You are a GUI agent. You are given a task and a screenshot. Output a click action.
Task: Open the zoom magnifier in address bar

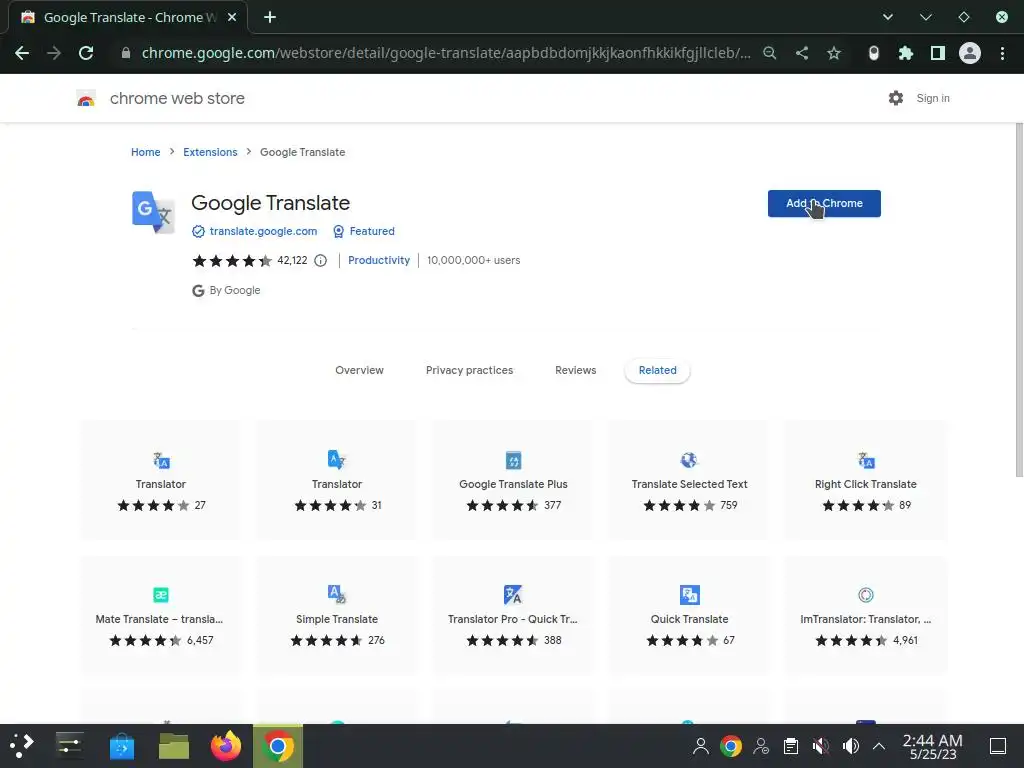click(769, 53)
